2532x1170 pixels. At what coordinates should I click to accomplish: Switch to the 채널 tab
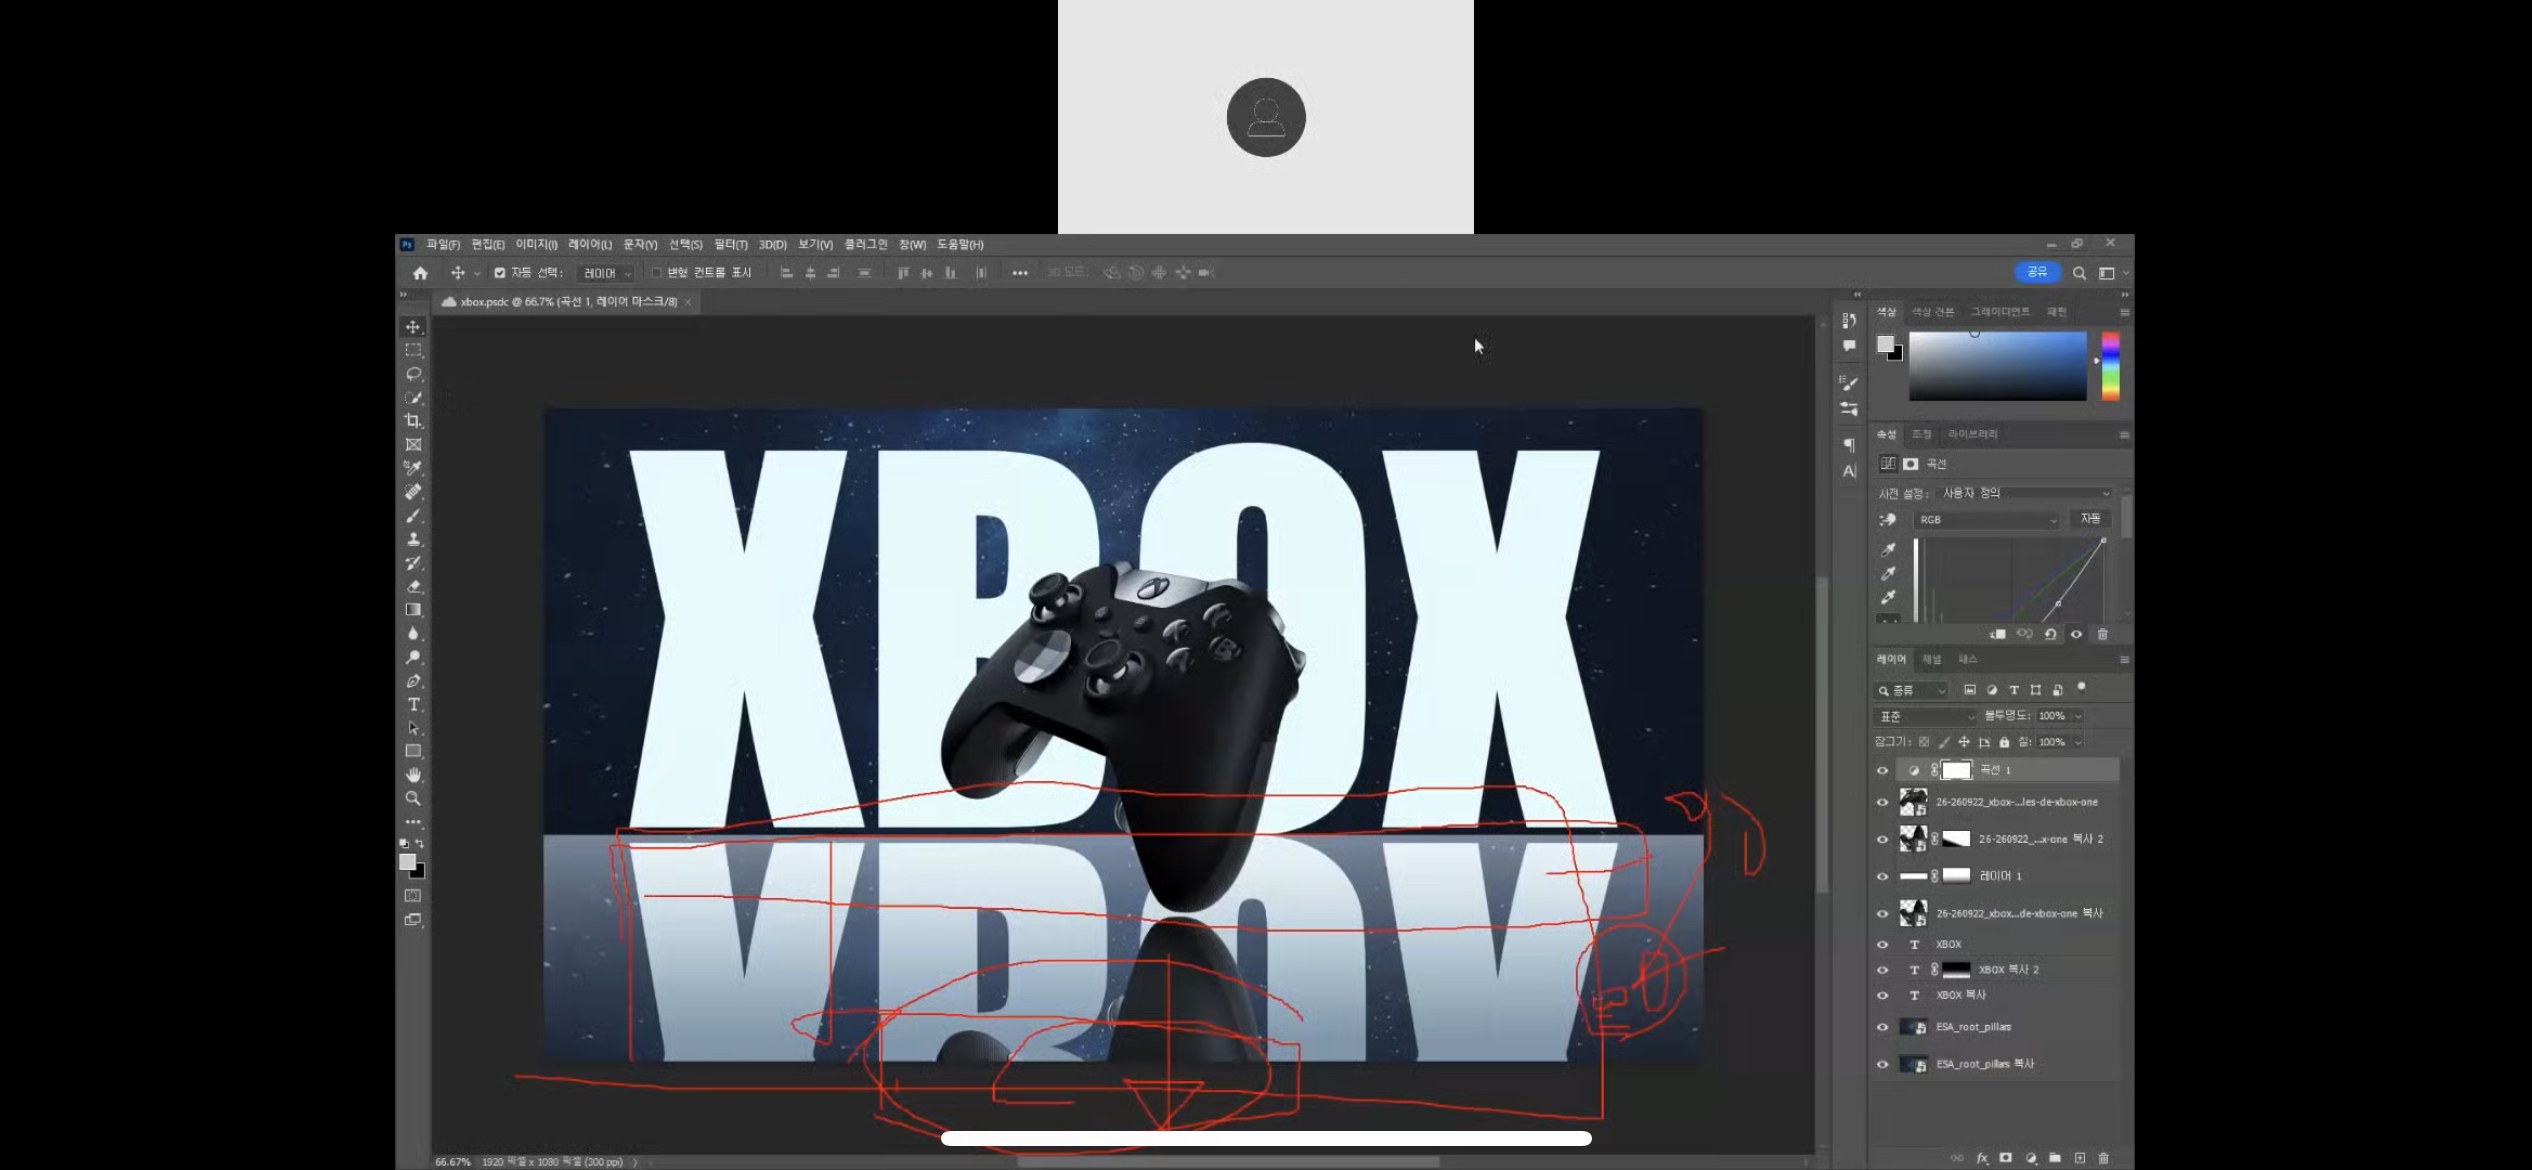pyautogui.click(x=1932, y=660)
